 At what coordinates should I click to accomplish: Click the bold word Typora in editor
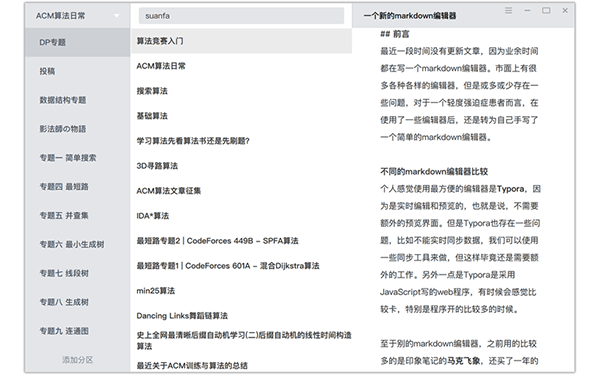[x=510, y=189]
